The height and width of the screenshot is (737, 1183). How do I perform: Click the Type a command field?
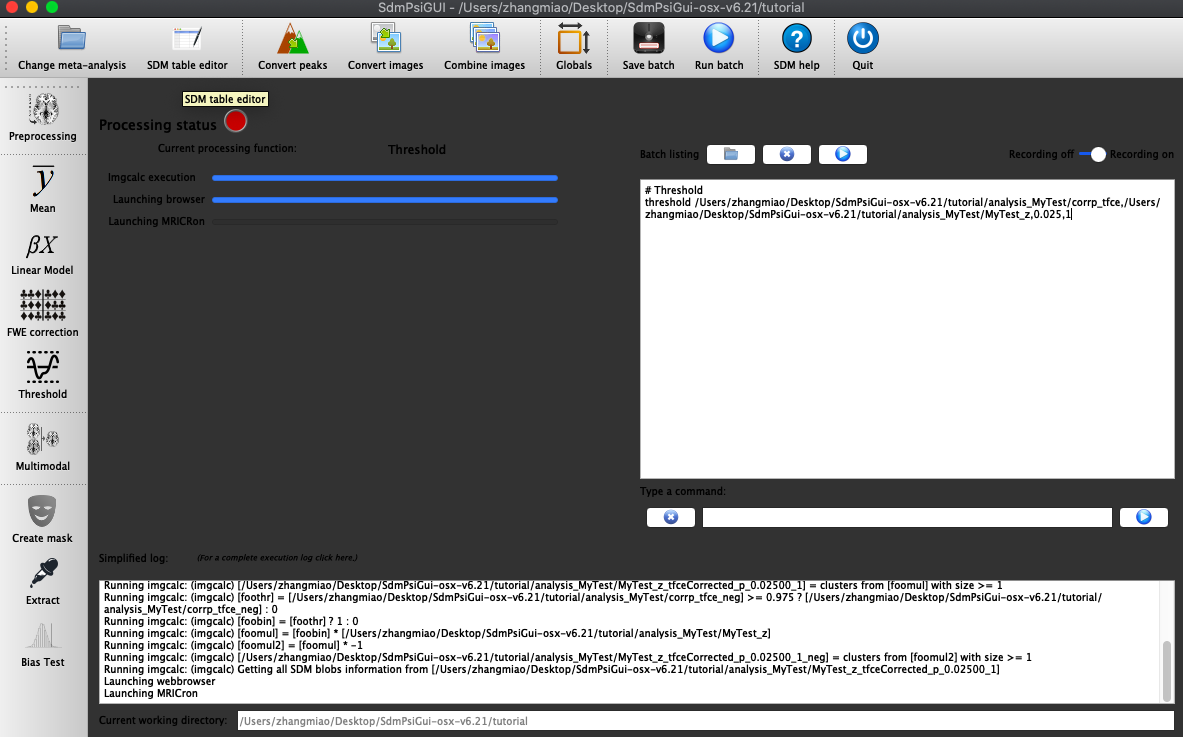(906, 517)
